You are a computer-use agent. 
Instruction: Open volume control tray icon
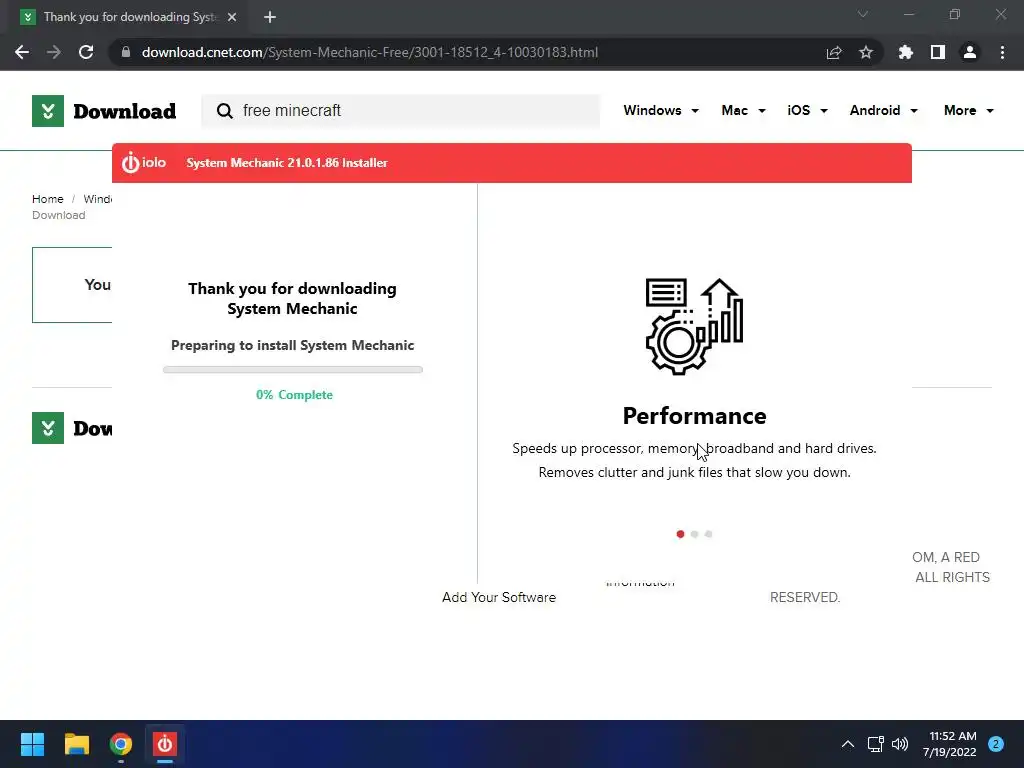tap(900, 744)
